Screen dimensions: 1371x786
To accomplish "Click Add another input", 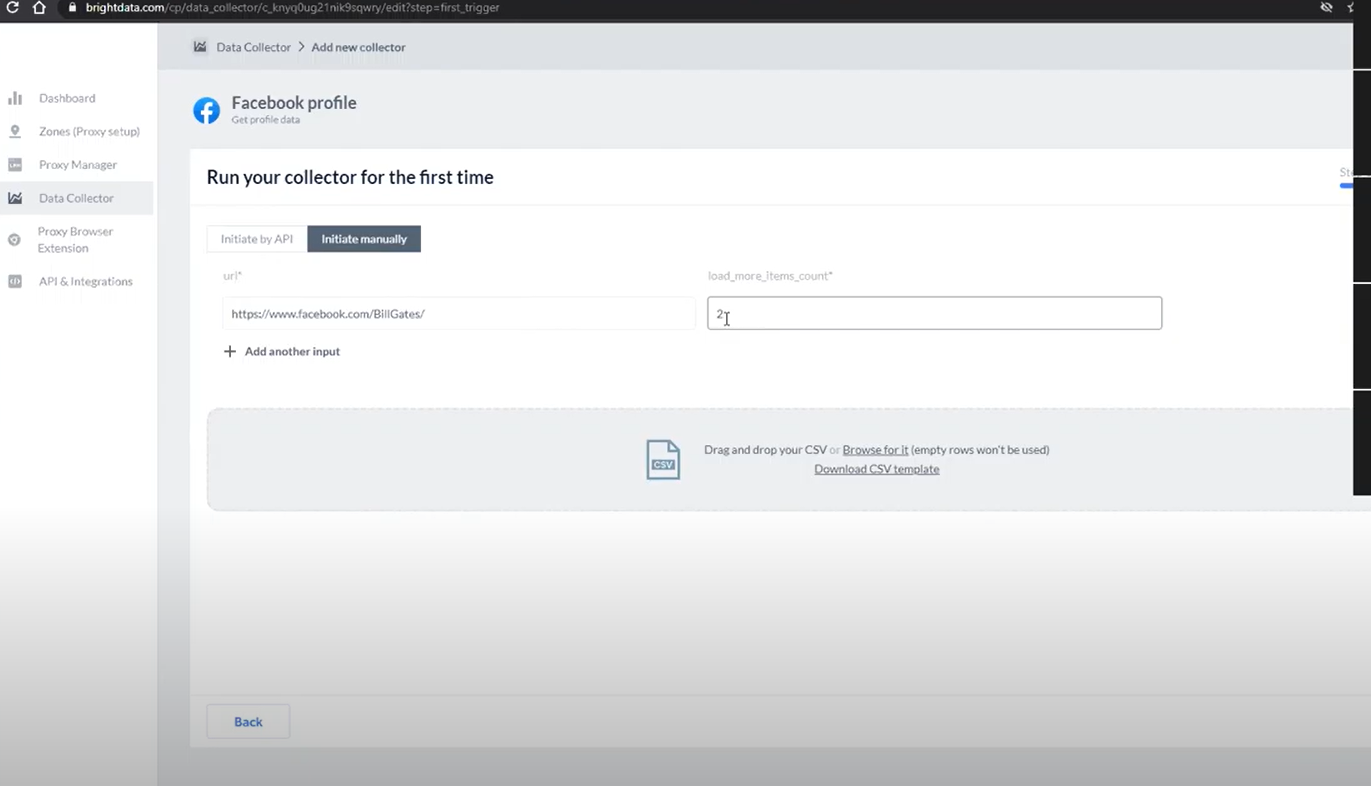I will 292,351.
